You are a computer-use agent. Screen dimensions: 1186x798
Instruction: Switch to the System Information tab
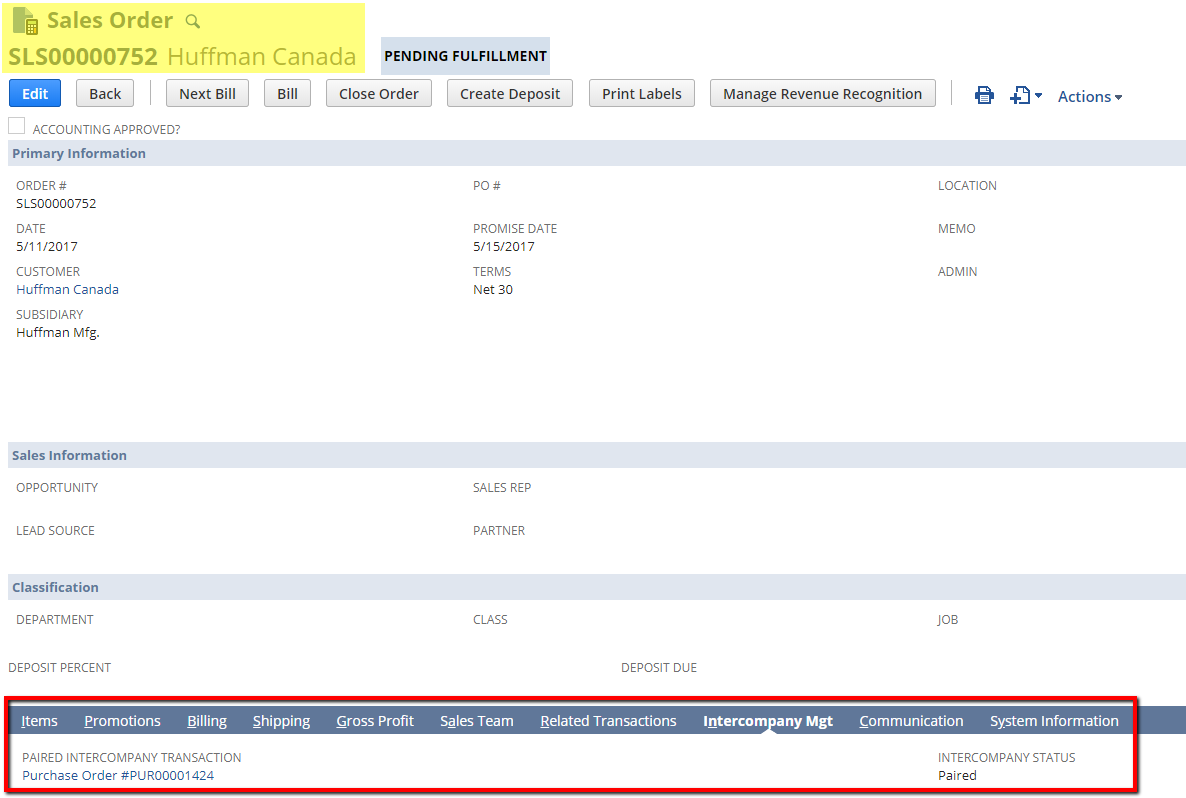coord(1054,721)
